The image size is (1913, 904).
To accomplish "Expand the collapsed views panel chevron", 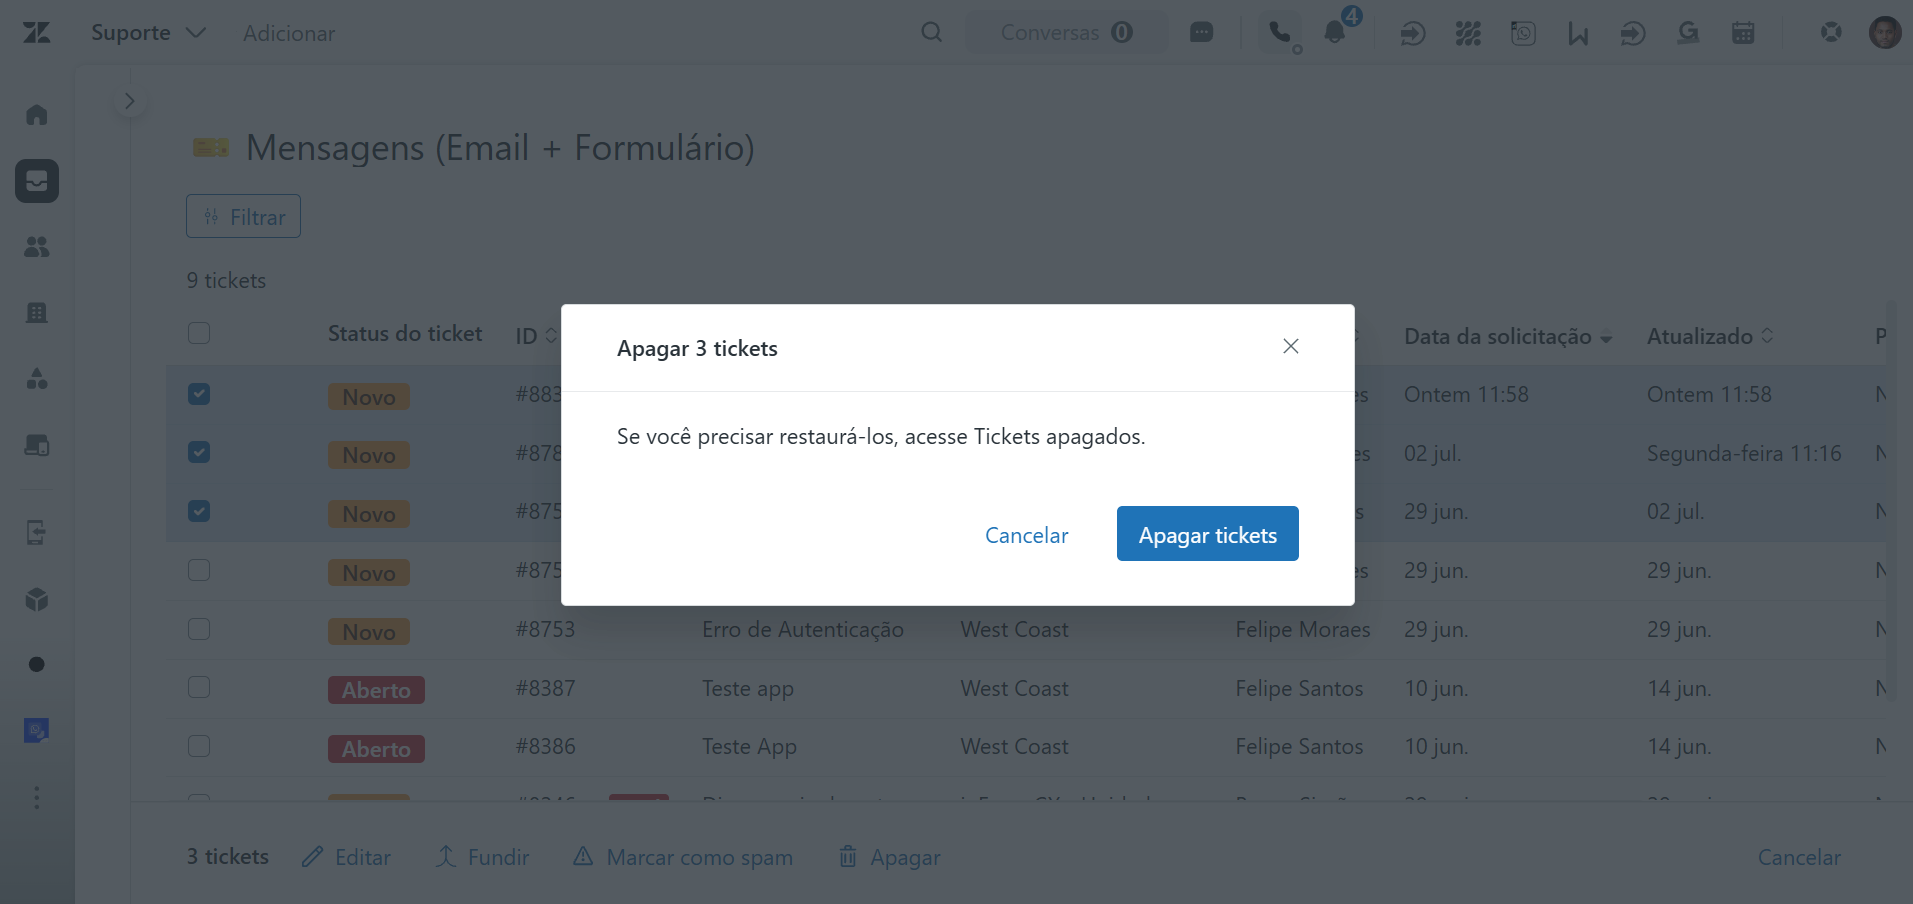I will (x=129, y=101).
